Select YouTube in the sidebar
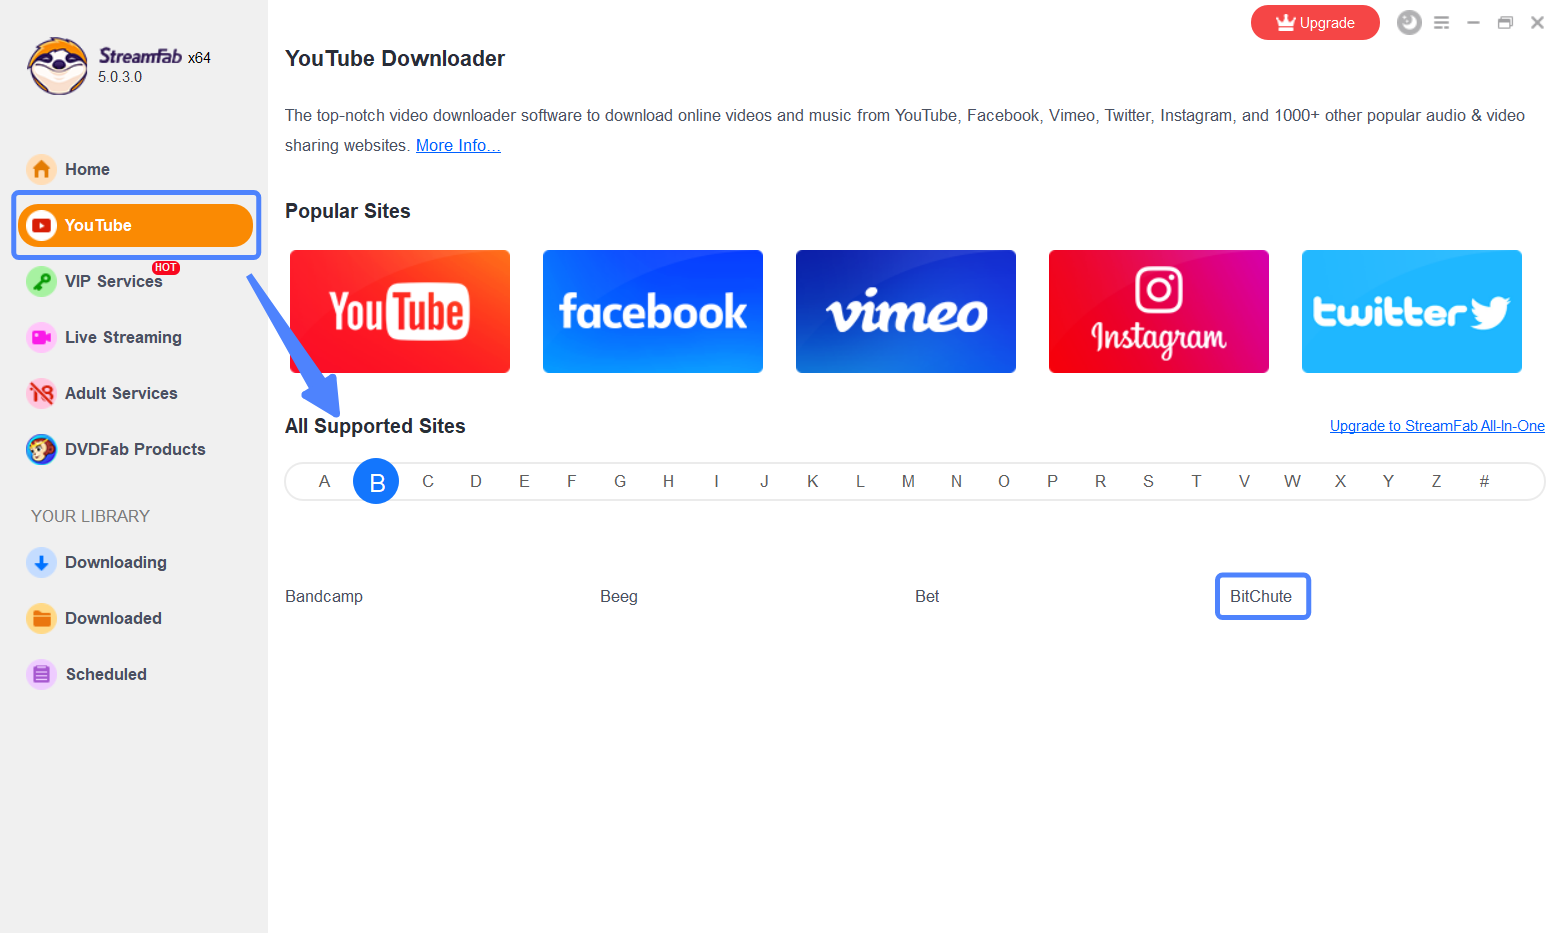 (x=135, y=225)
